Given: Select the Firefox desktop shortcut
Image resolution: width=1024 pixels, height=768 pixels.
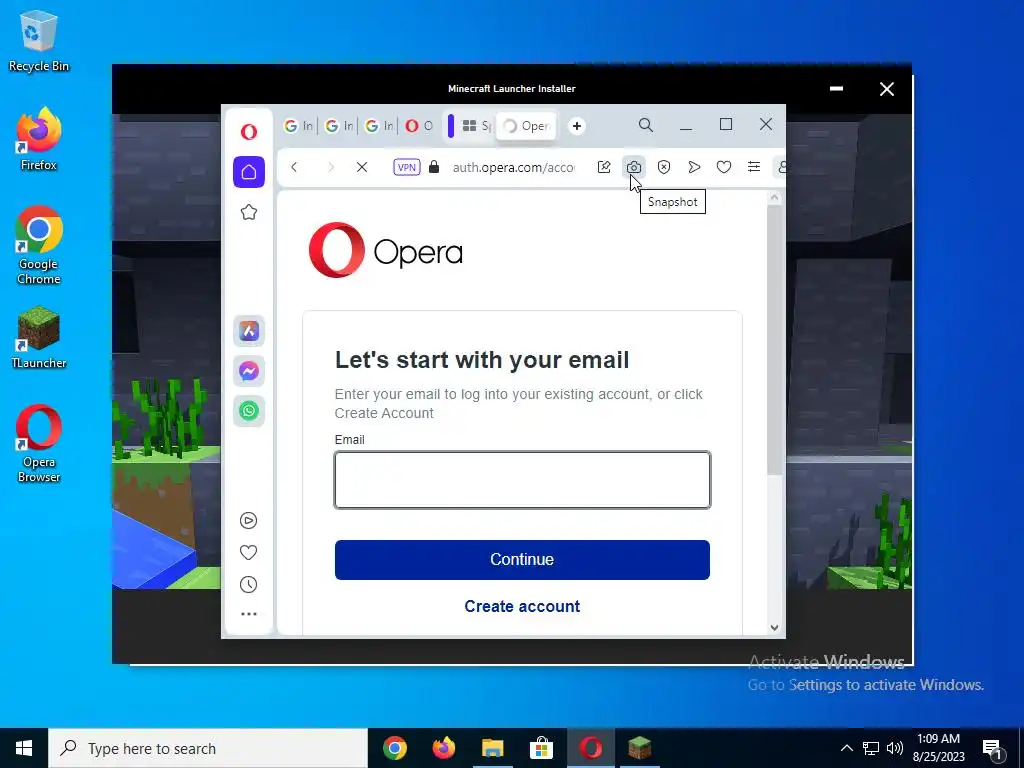Looking at the screenshot, I should pos(39,139).
